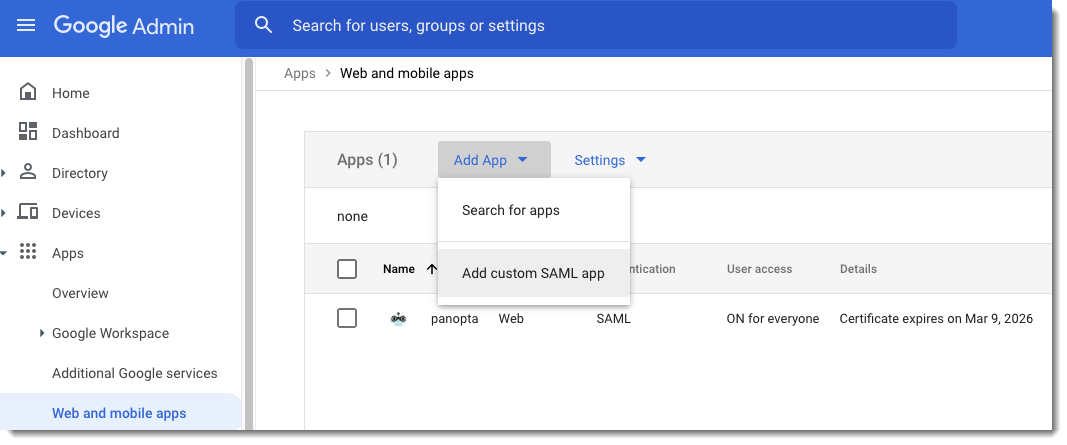Sort by the Name column arrow

click(x=431, y=269)
